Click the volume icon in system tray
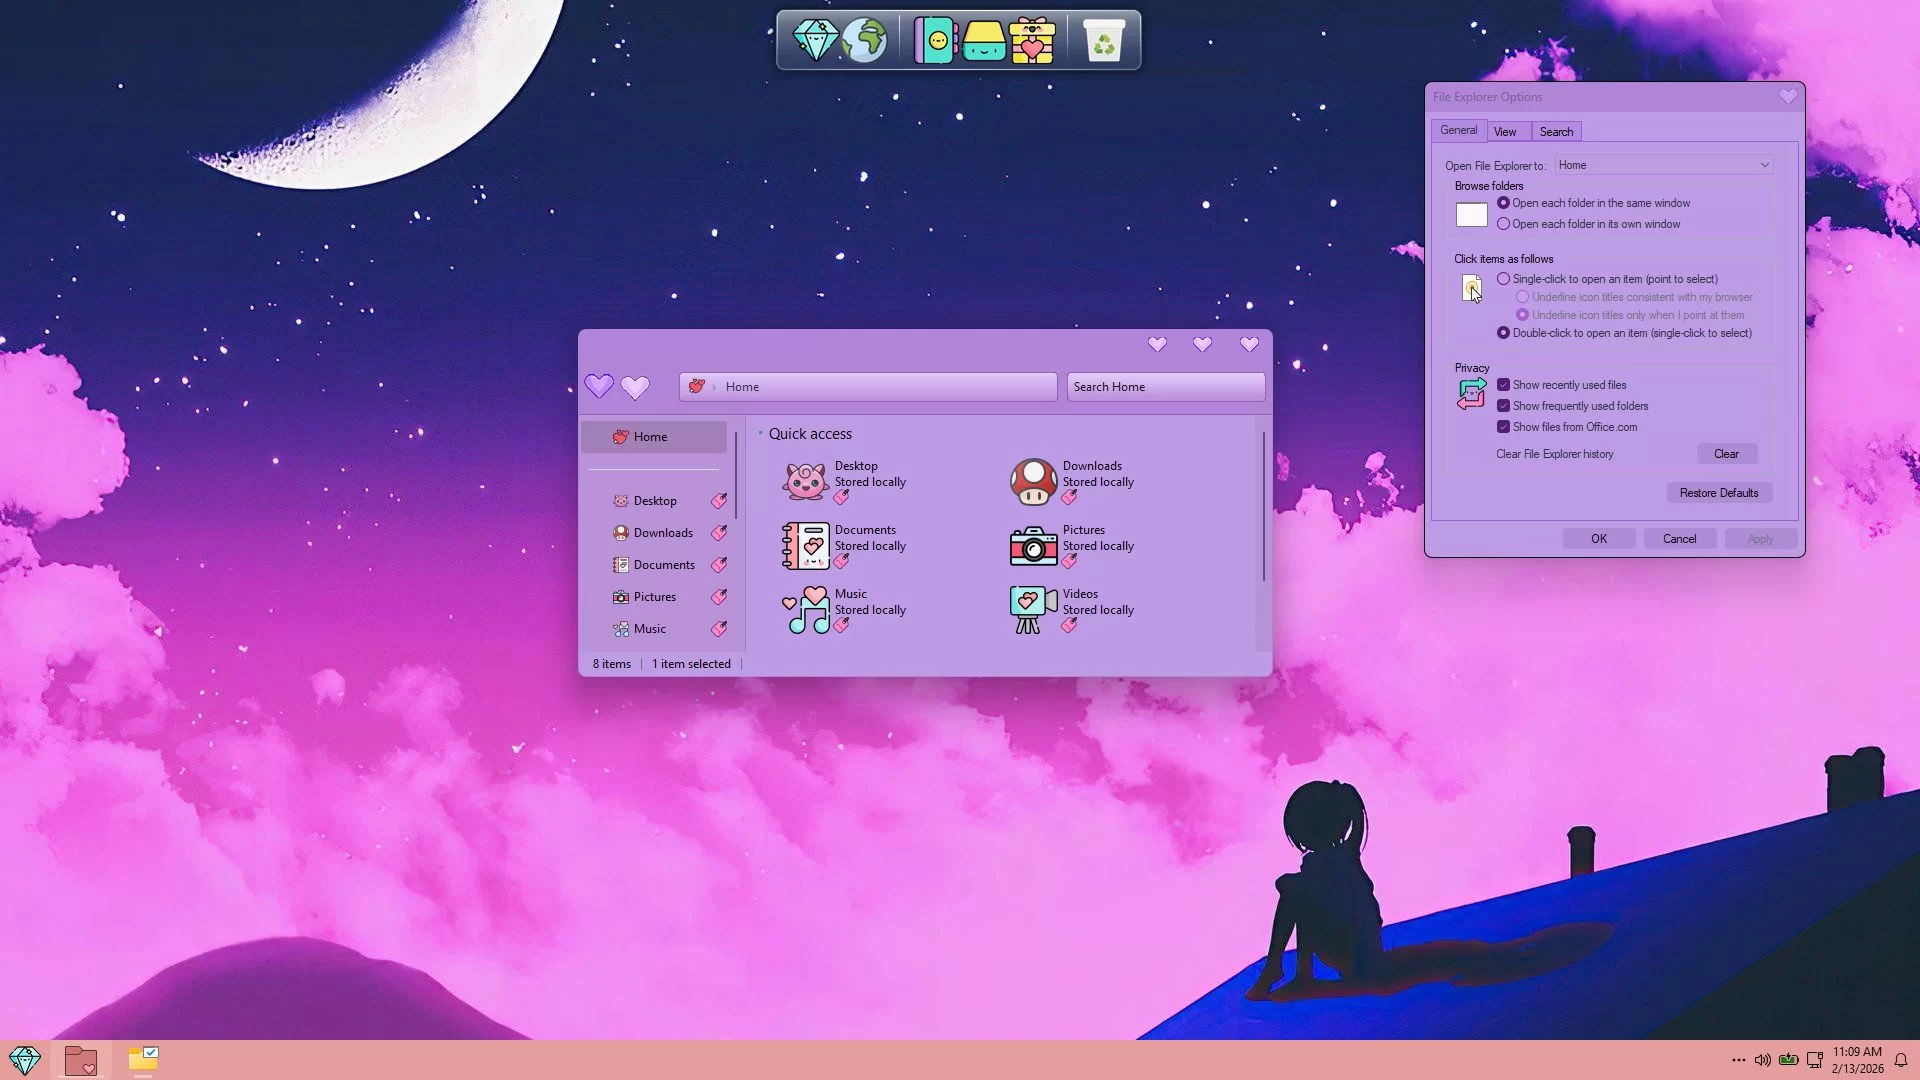1920x1080 pixels. (x=1763, y=1060)
